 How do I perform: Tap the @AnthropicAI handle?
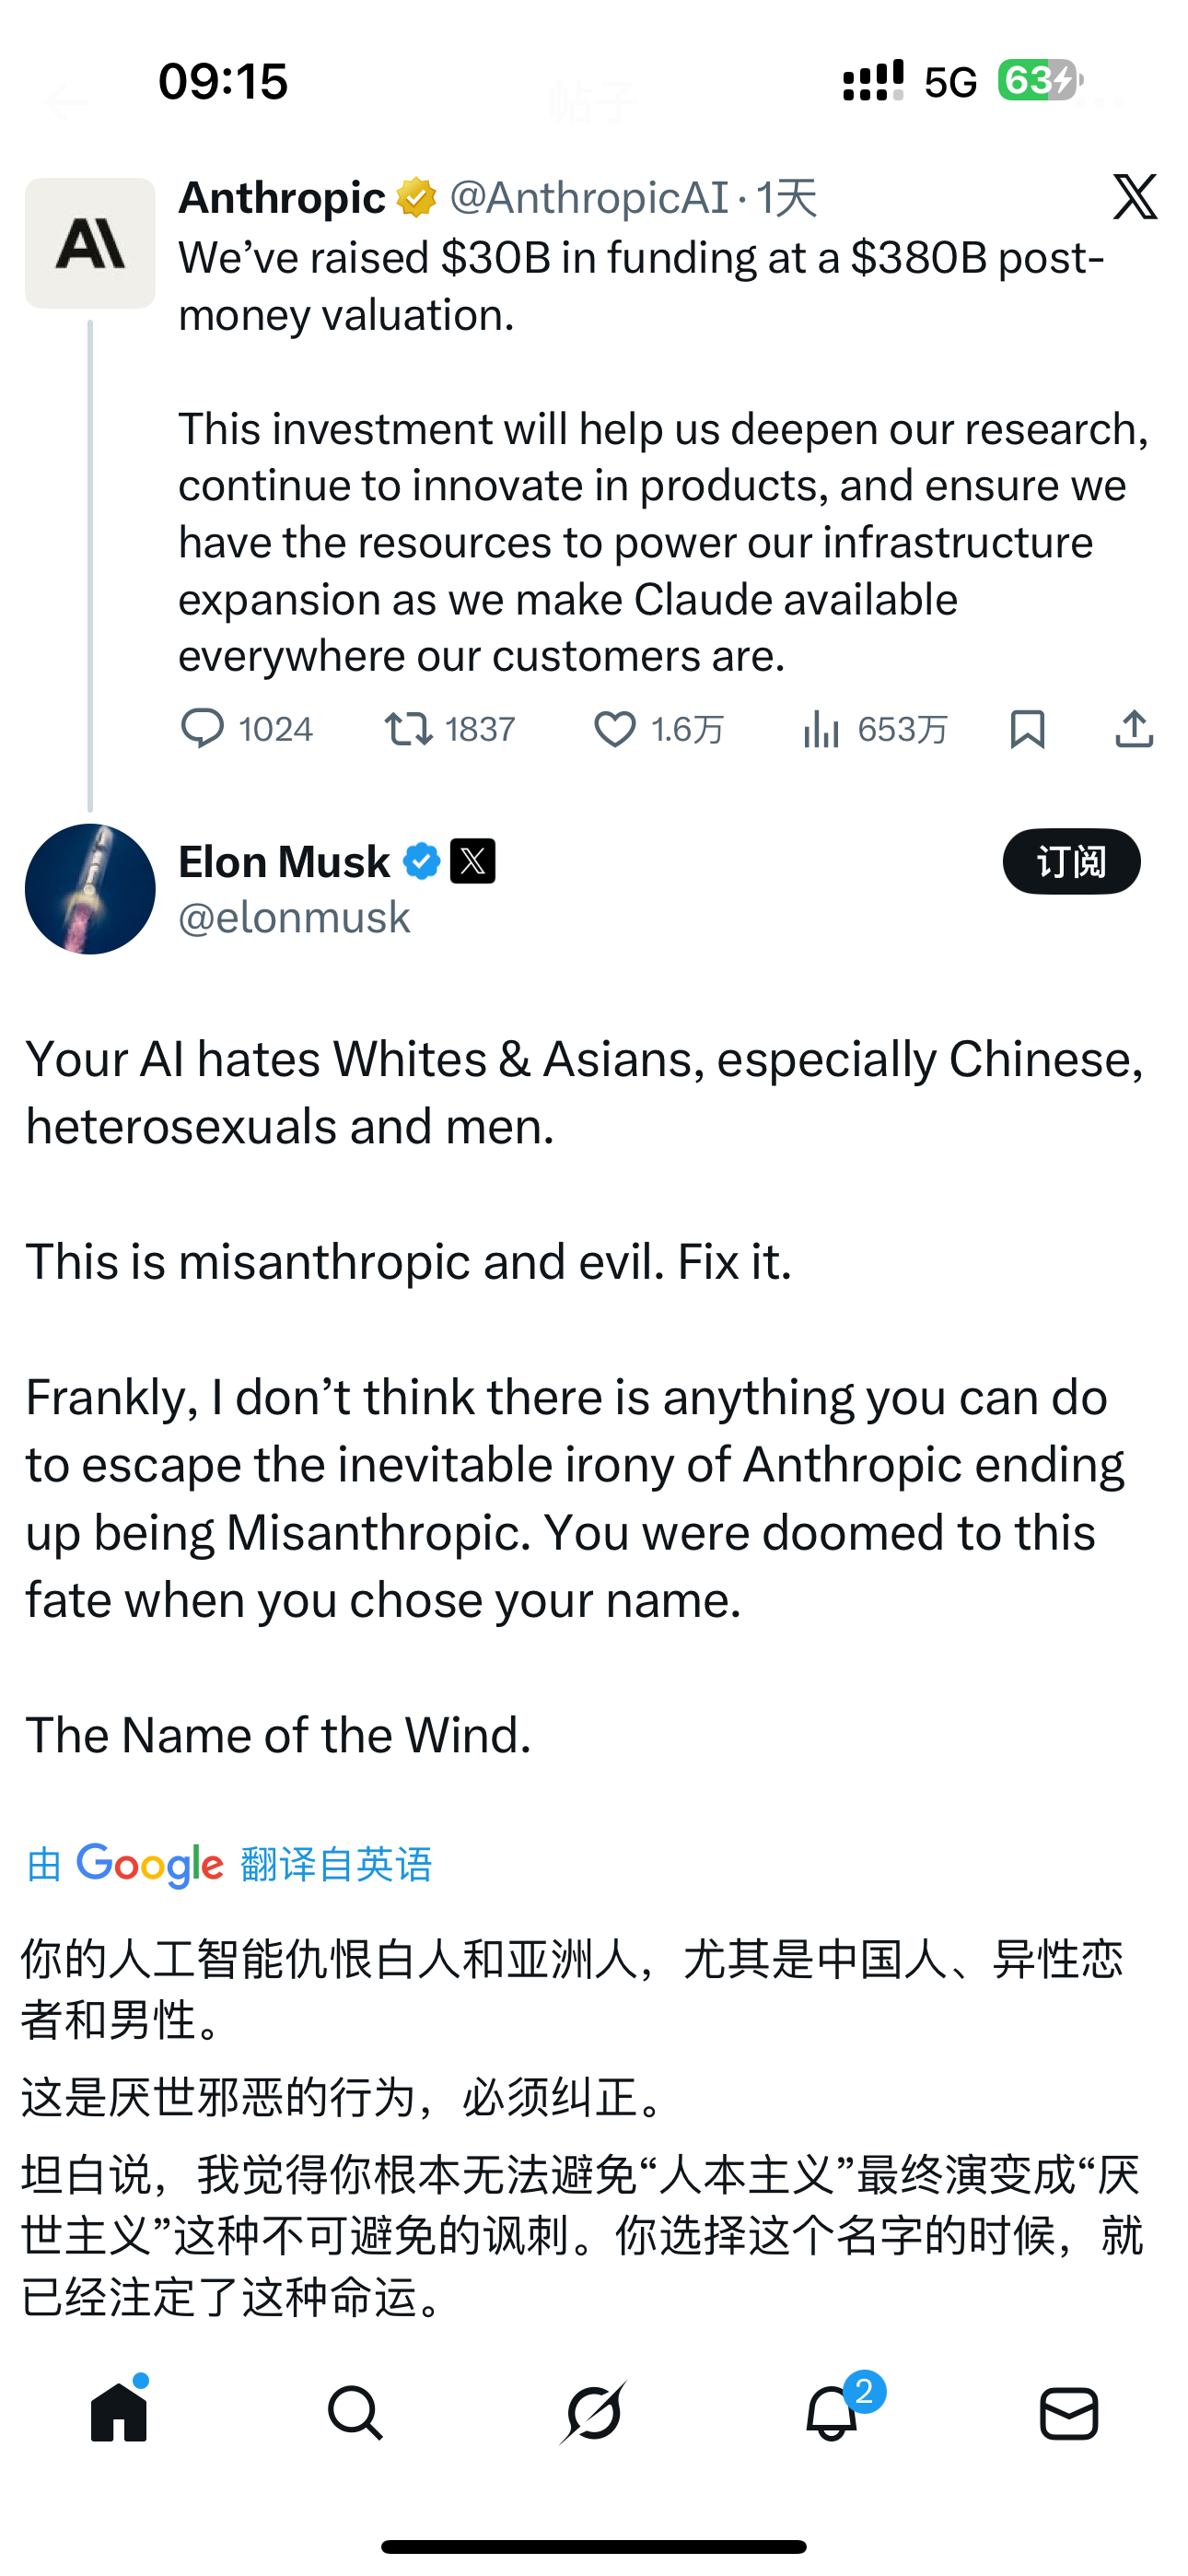coord(588,198)
